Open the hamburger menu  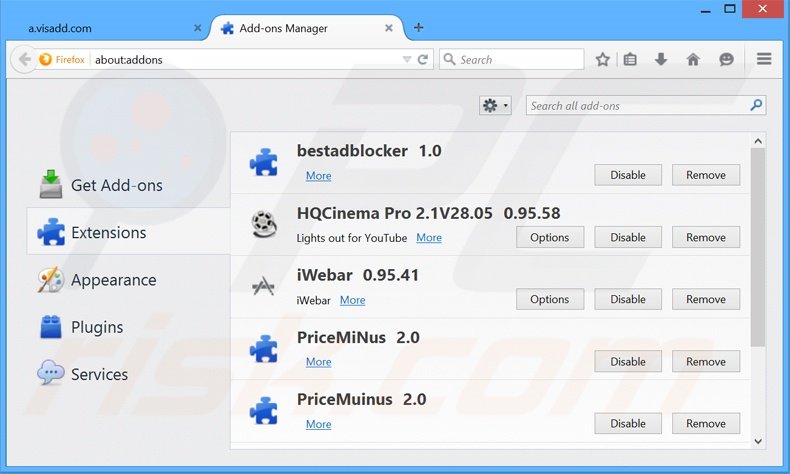point(764,59)
